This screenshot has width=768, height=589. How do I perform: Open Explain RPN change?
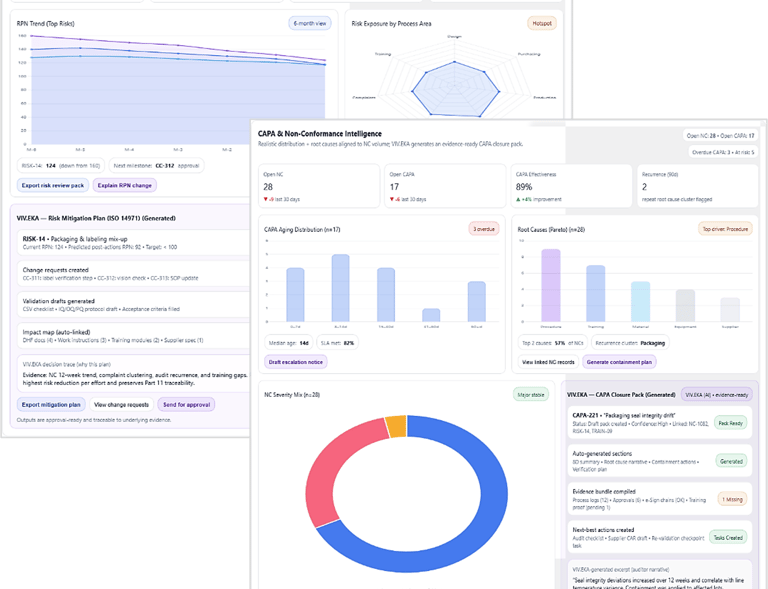pyautogui.click(x=125, y=186)
